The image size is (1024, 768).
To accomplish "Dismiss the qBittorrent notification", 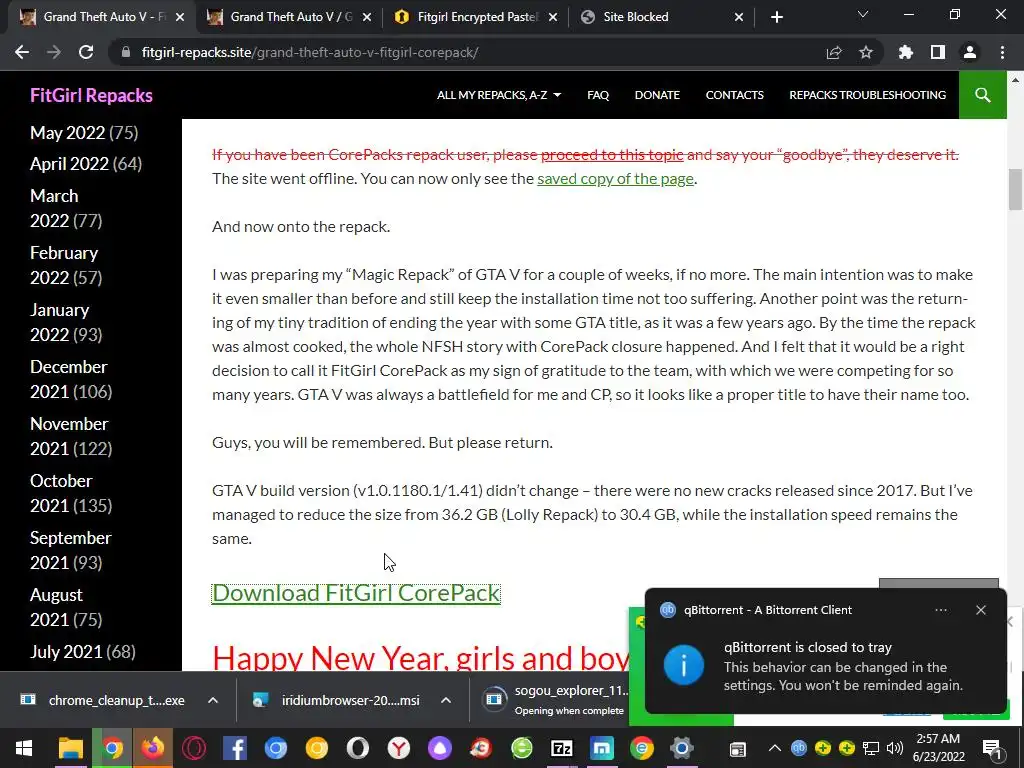I will [981, 610].
